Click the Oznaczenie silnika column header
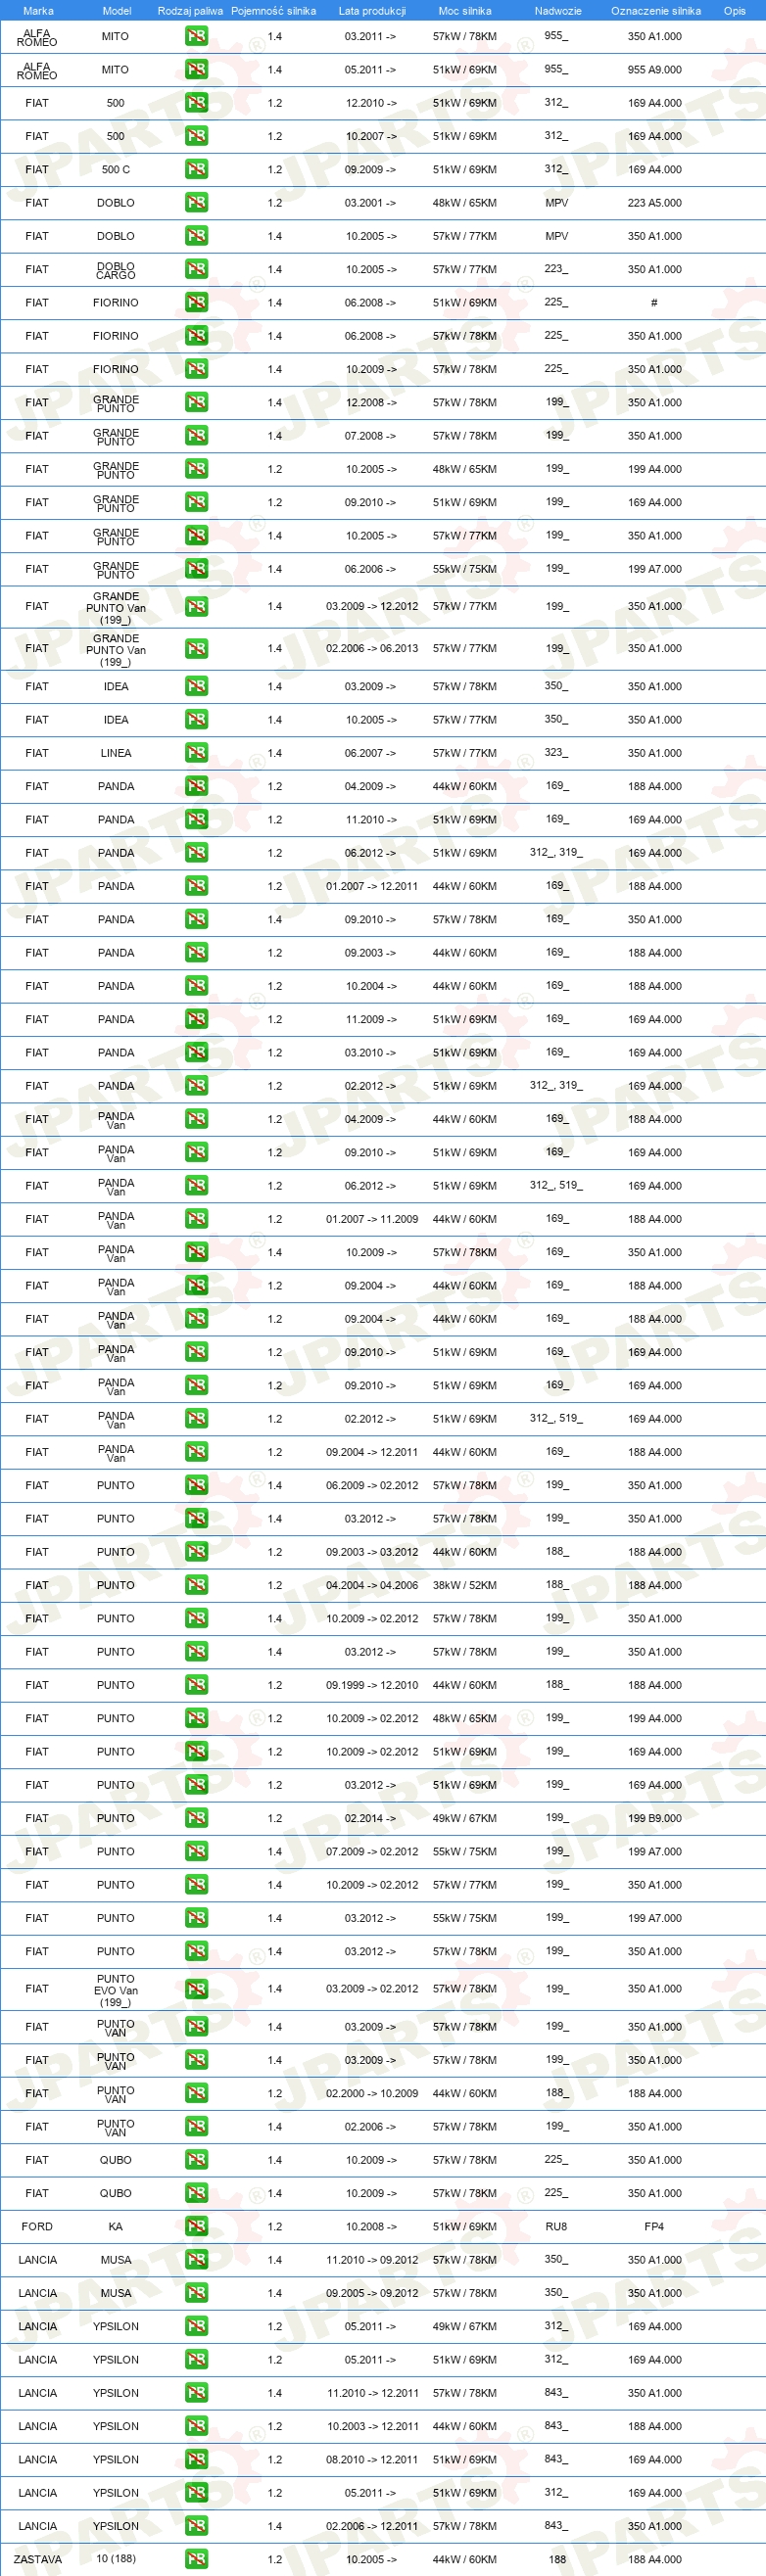This screenshot has height=2576, width=766. pyautogui.click(x=656, y=11)
